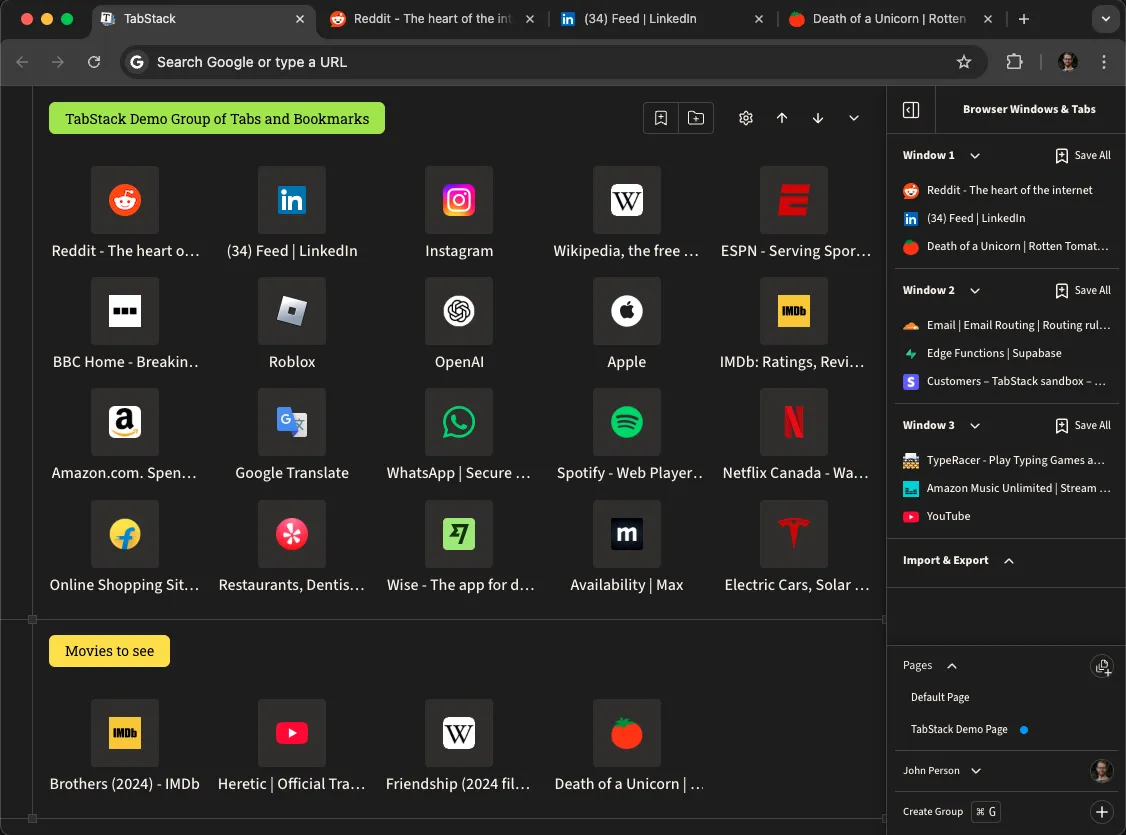Move the demo group up with the up arrow
Screen dimensions: 1126x835
pyautogui.click(x=782, y=118)
